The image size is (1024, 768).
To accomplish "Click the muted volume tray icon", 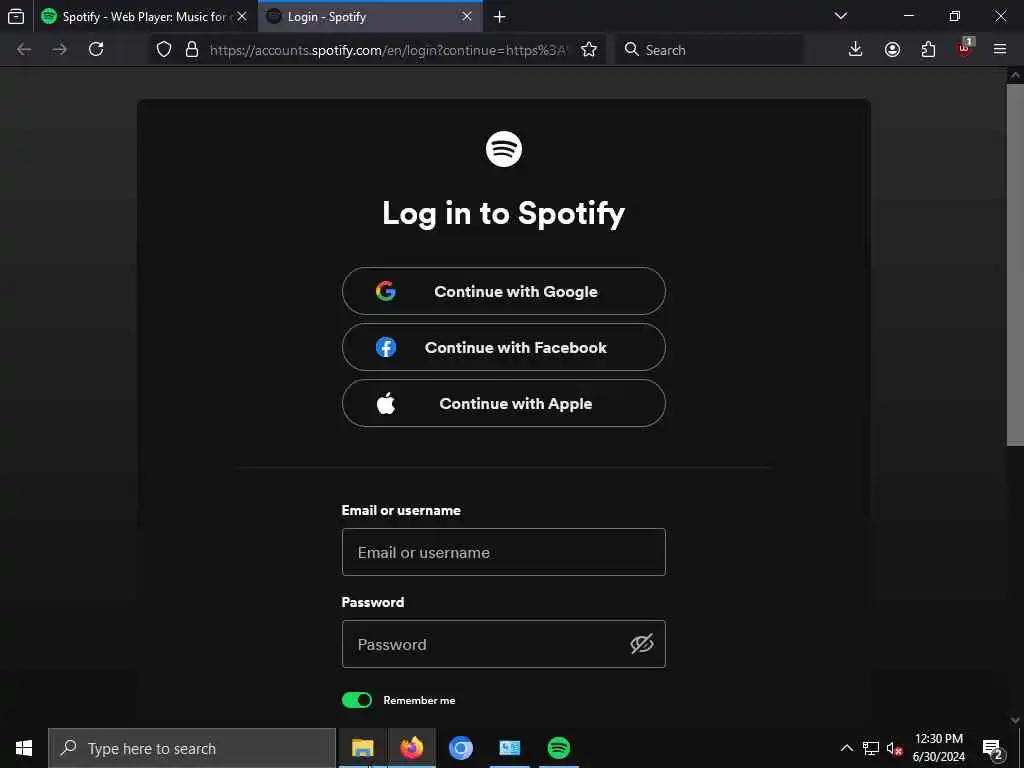I will (x=894, y=748).
